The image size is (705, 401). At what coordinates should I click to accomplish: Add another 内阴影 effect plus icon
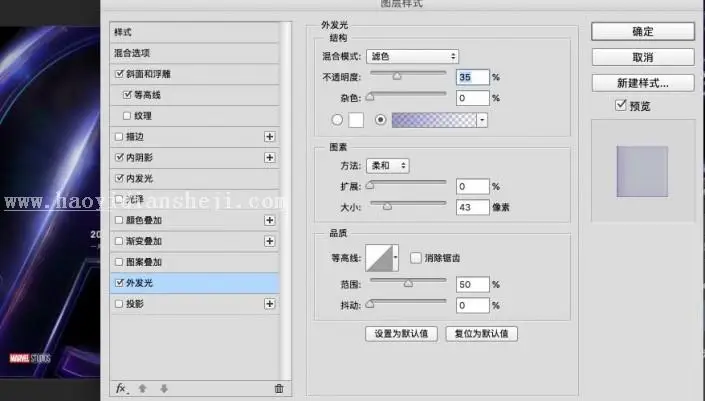click(269, 157)
